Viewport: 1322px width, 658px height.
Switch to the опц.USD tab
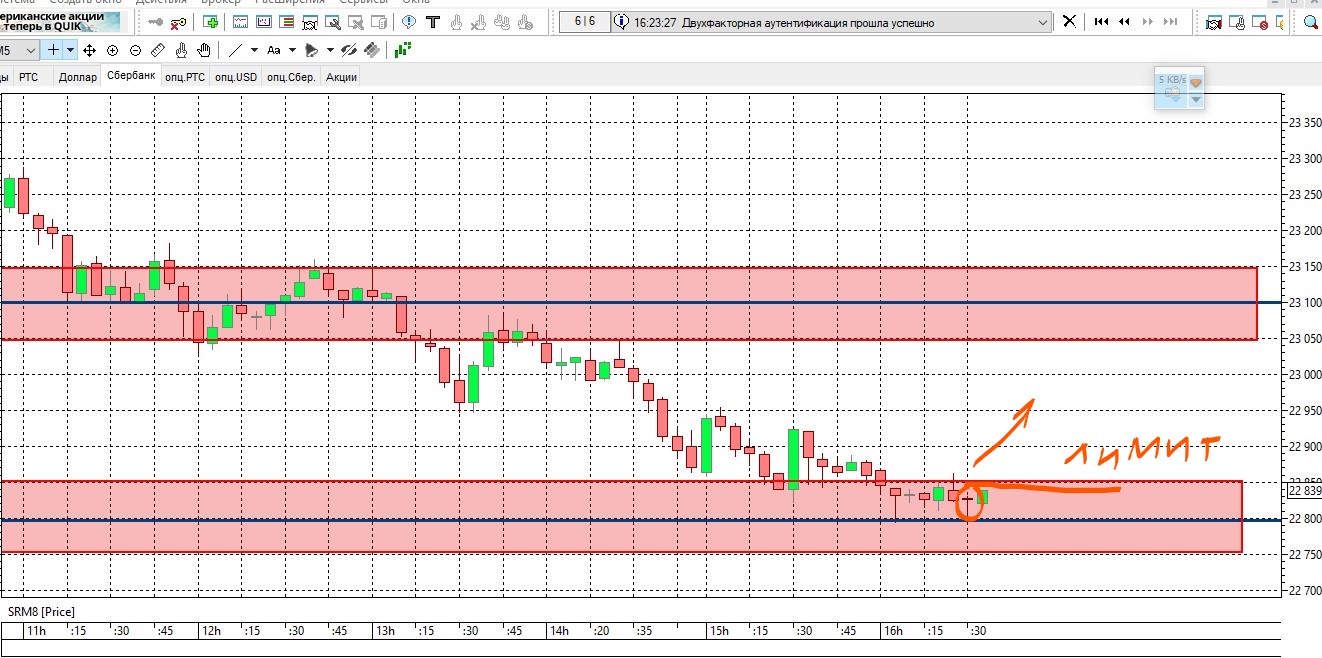click(x=236, y=77)
